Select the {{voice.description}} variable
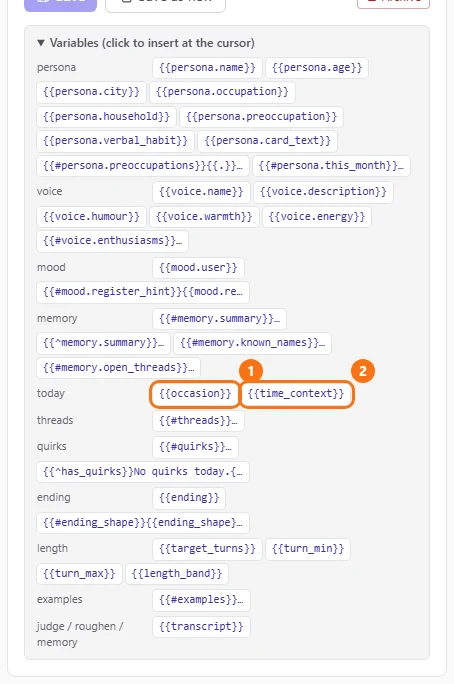 click(323, 192)
